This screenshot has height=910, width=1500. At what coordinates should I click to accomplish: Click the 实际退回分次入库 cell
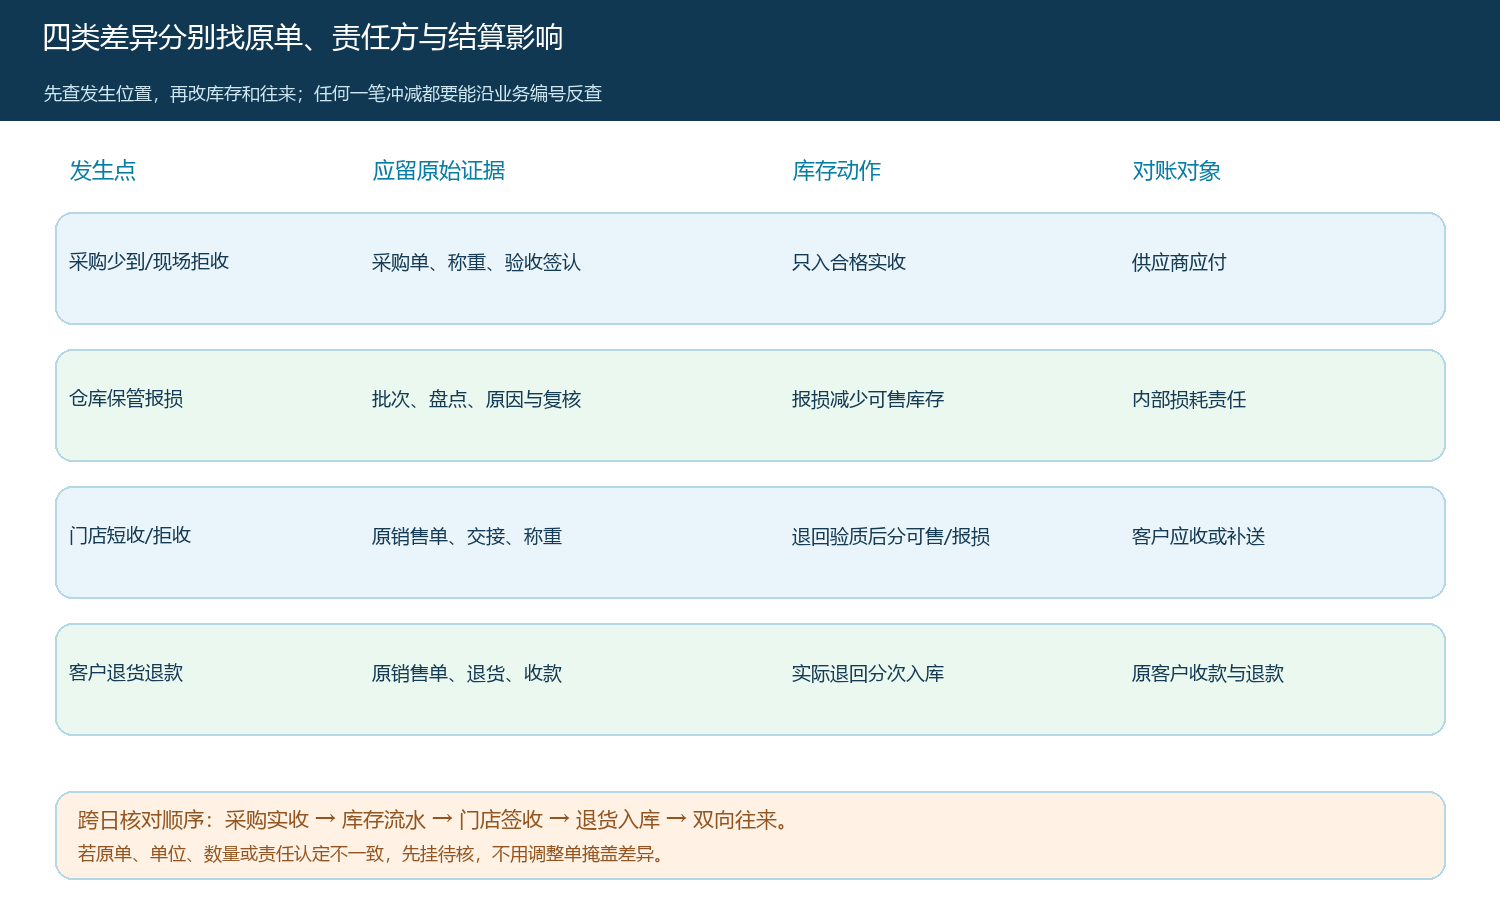868,674
